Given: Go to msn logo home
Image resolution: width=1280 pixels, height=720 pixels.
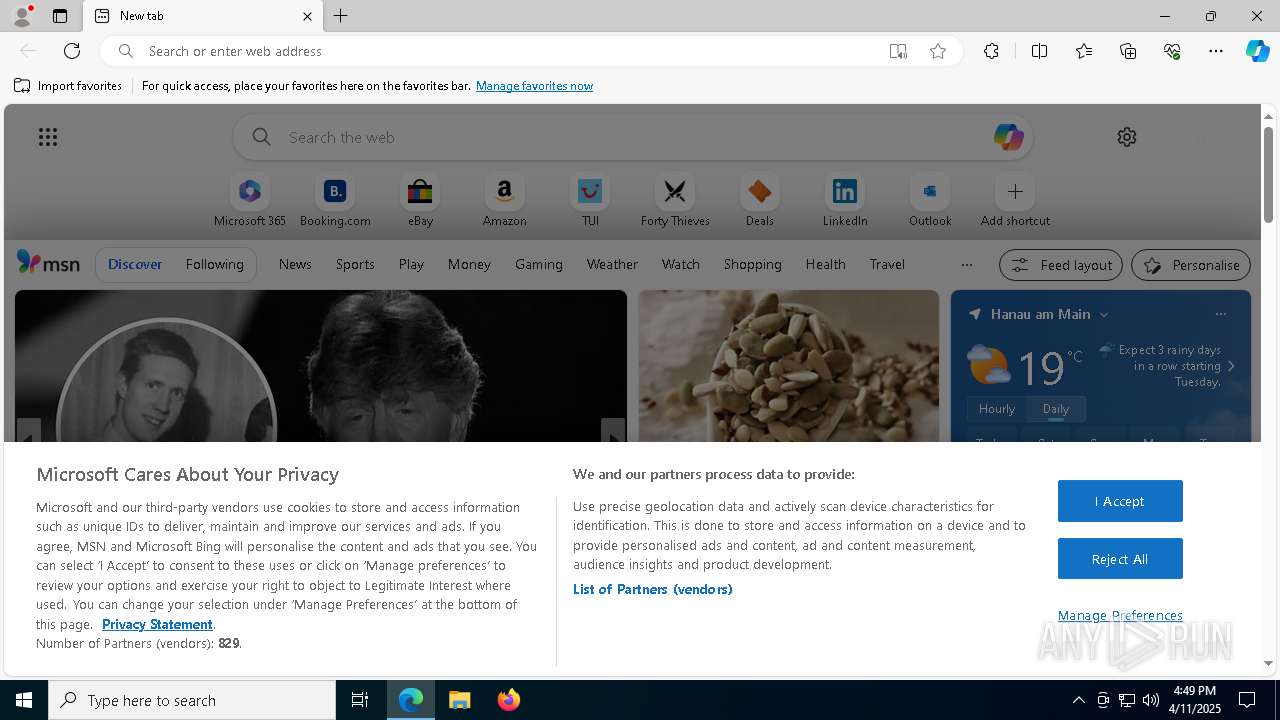Looking at the screenshot, I should (48, 263).
